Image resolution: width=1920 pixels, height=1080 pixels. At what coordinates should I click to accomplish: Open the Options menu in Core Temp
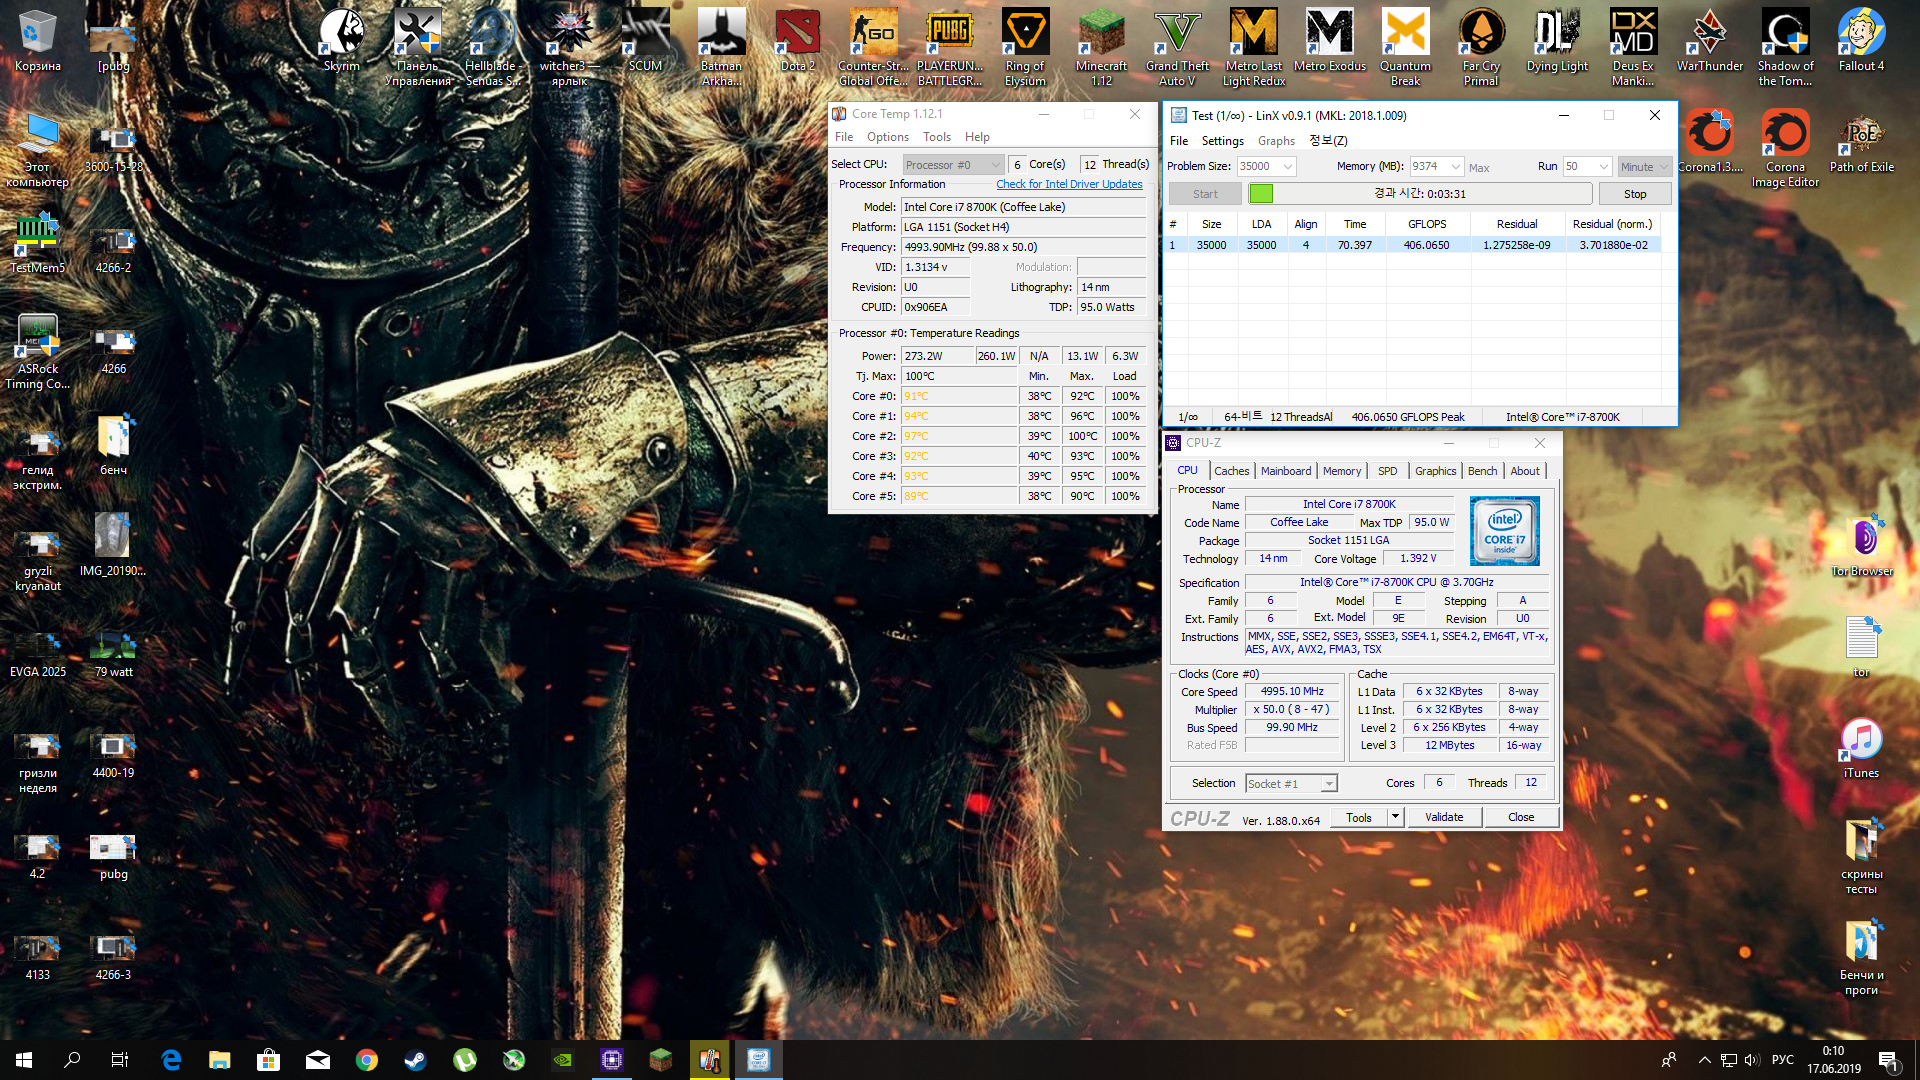(x=887, y=137)
